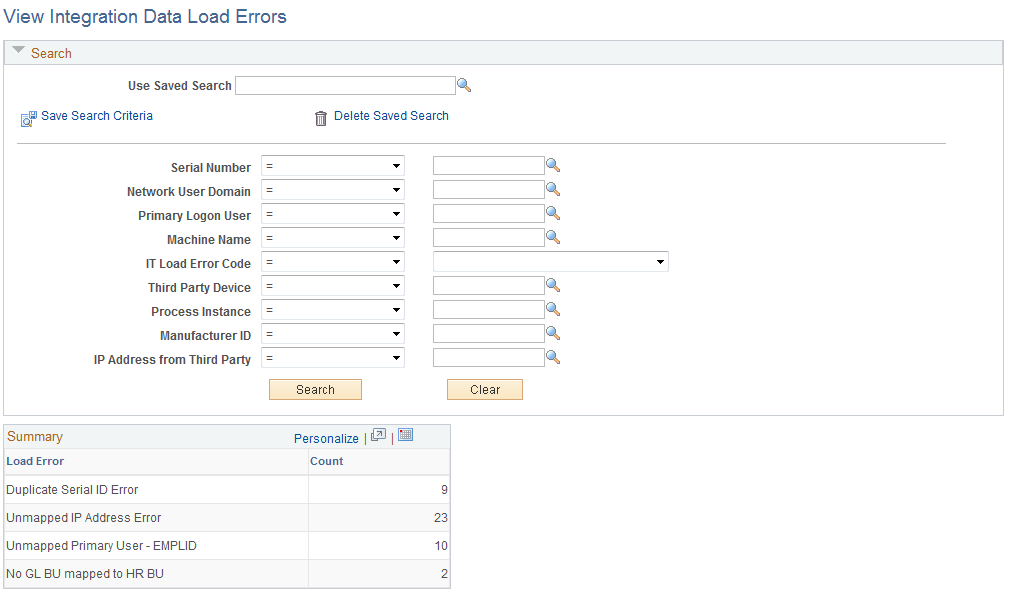Open the Machine Name lookup magnifier
The width and height of the screenshot is (1016, 596).
point(553,237)
